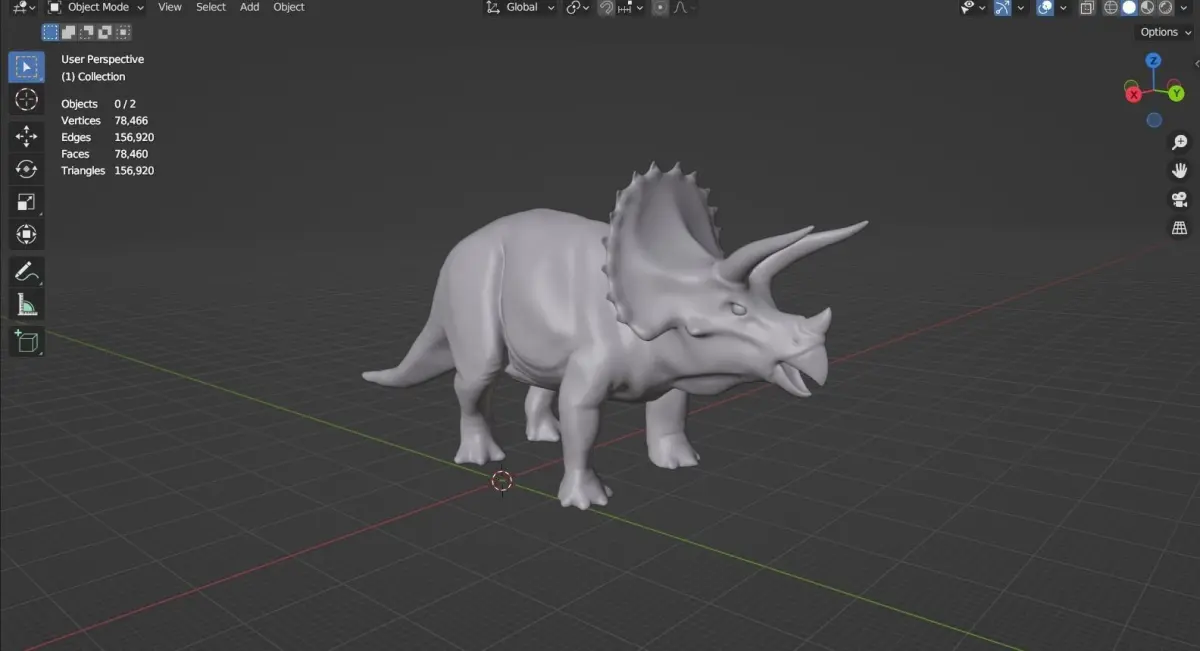Screen dimensions: 1200x651
Task: Switch to solid shading
Action: [1129, 7]
